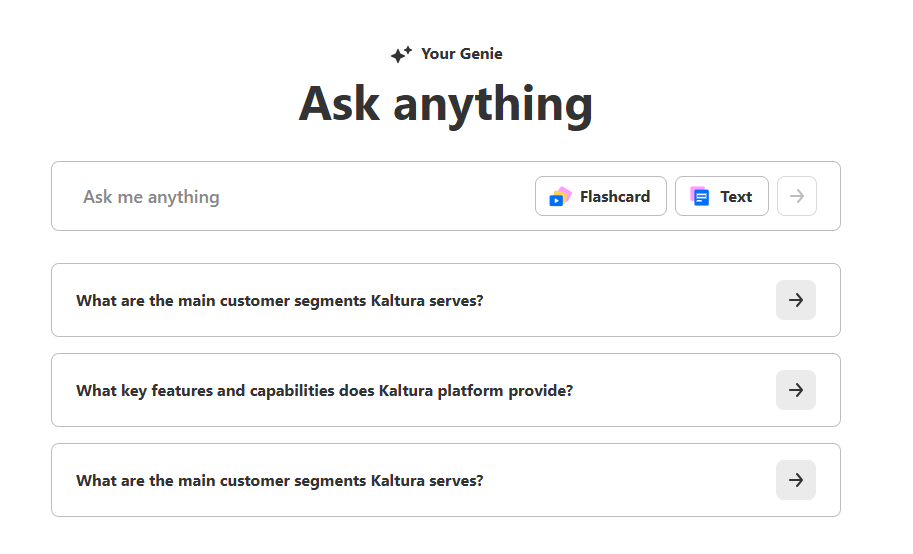Open the top 'main customer segments Kaltura serves' suggestion
Screen dimensions: 913x554
pyautogui.click(x=280, y=300)
